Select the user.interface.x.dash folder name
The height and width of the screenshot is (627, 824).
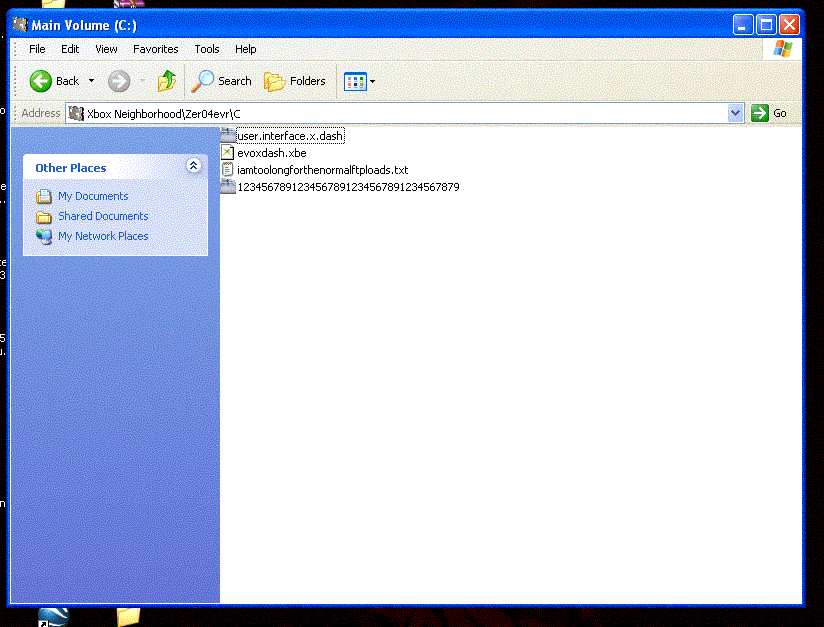[290, 136]
